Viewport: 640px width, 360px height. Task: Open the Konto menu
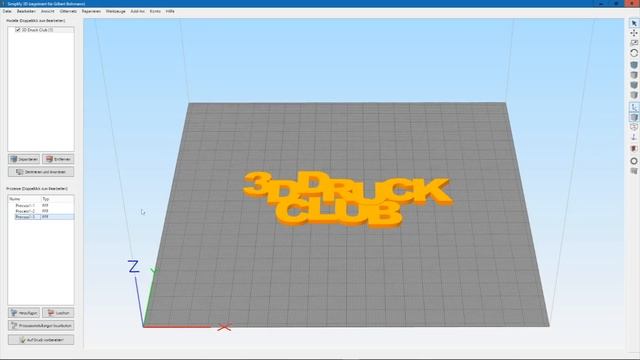[x=155, y=11]
